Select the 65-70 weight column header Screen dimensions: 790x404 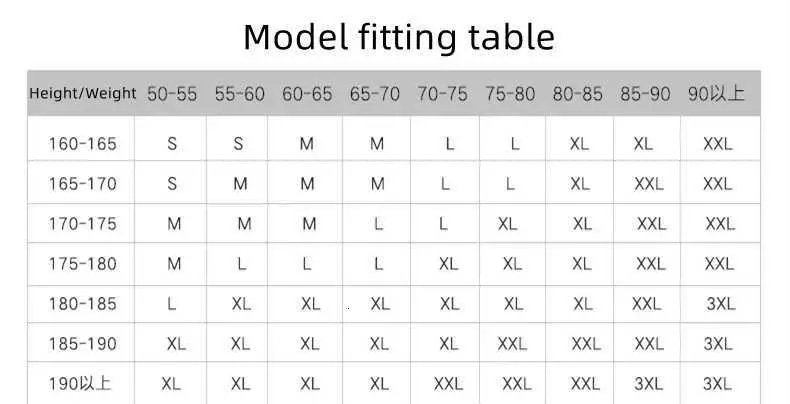(x=375, y=94)
